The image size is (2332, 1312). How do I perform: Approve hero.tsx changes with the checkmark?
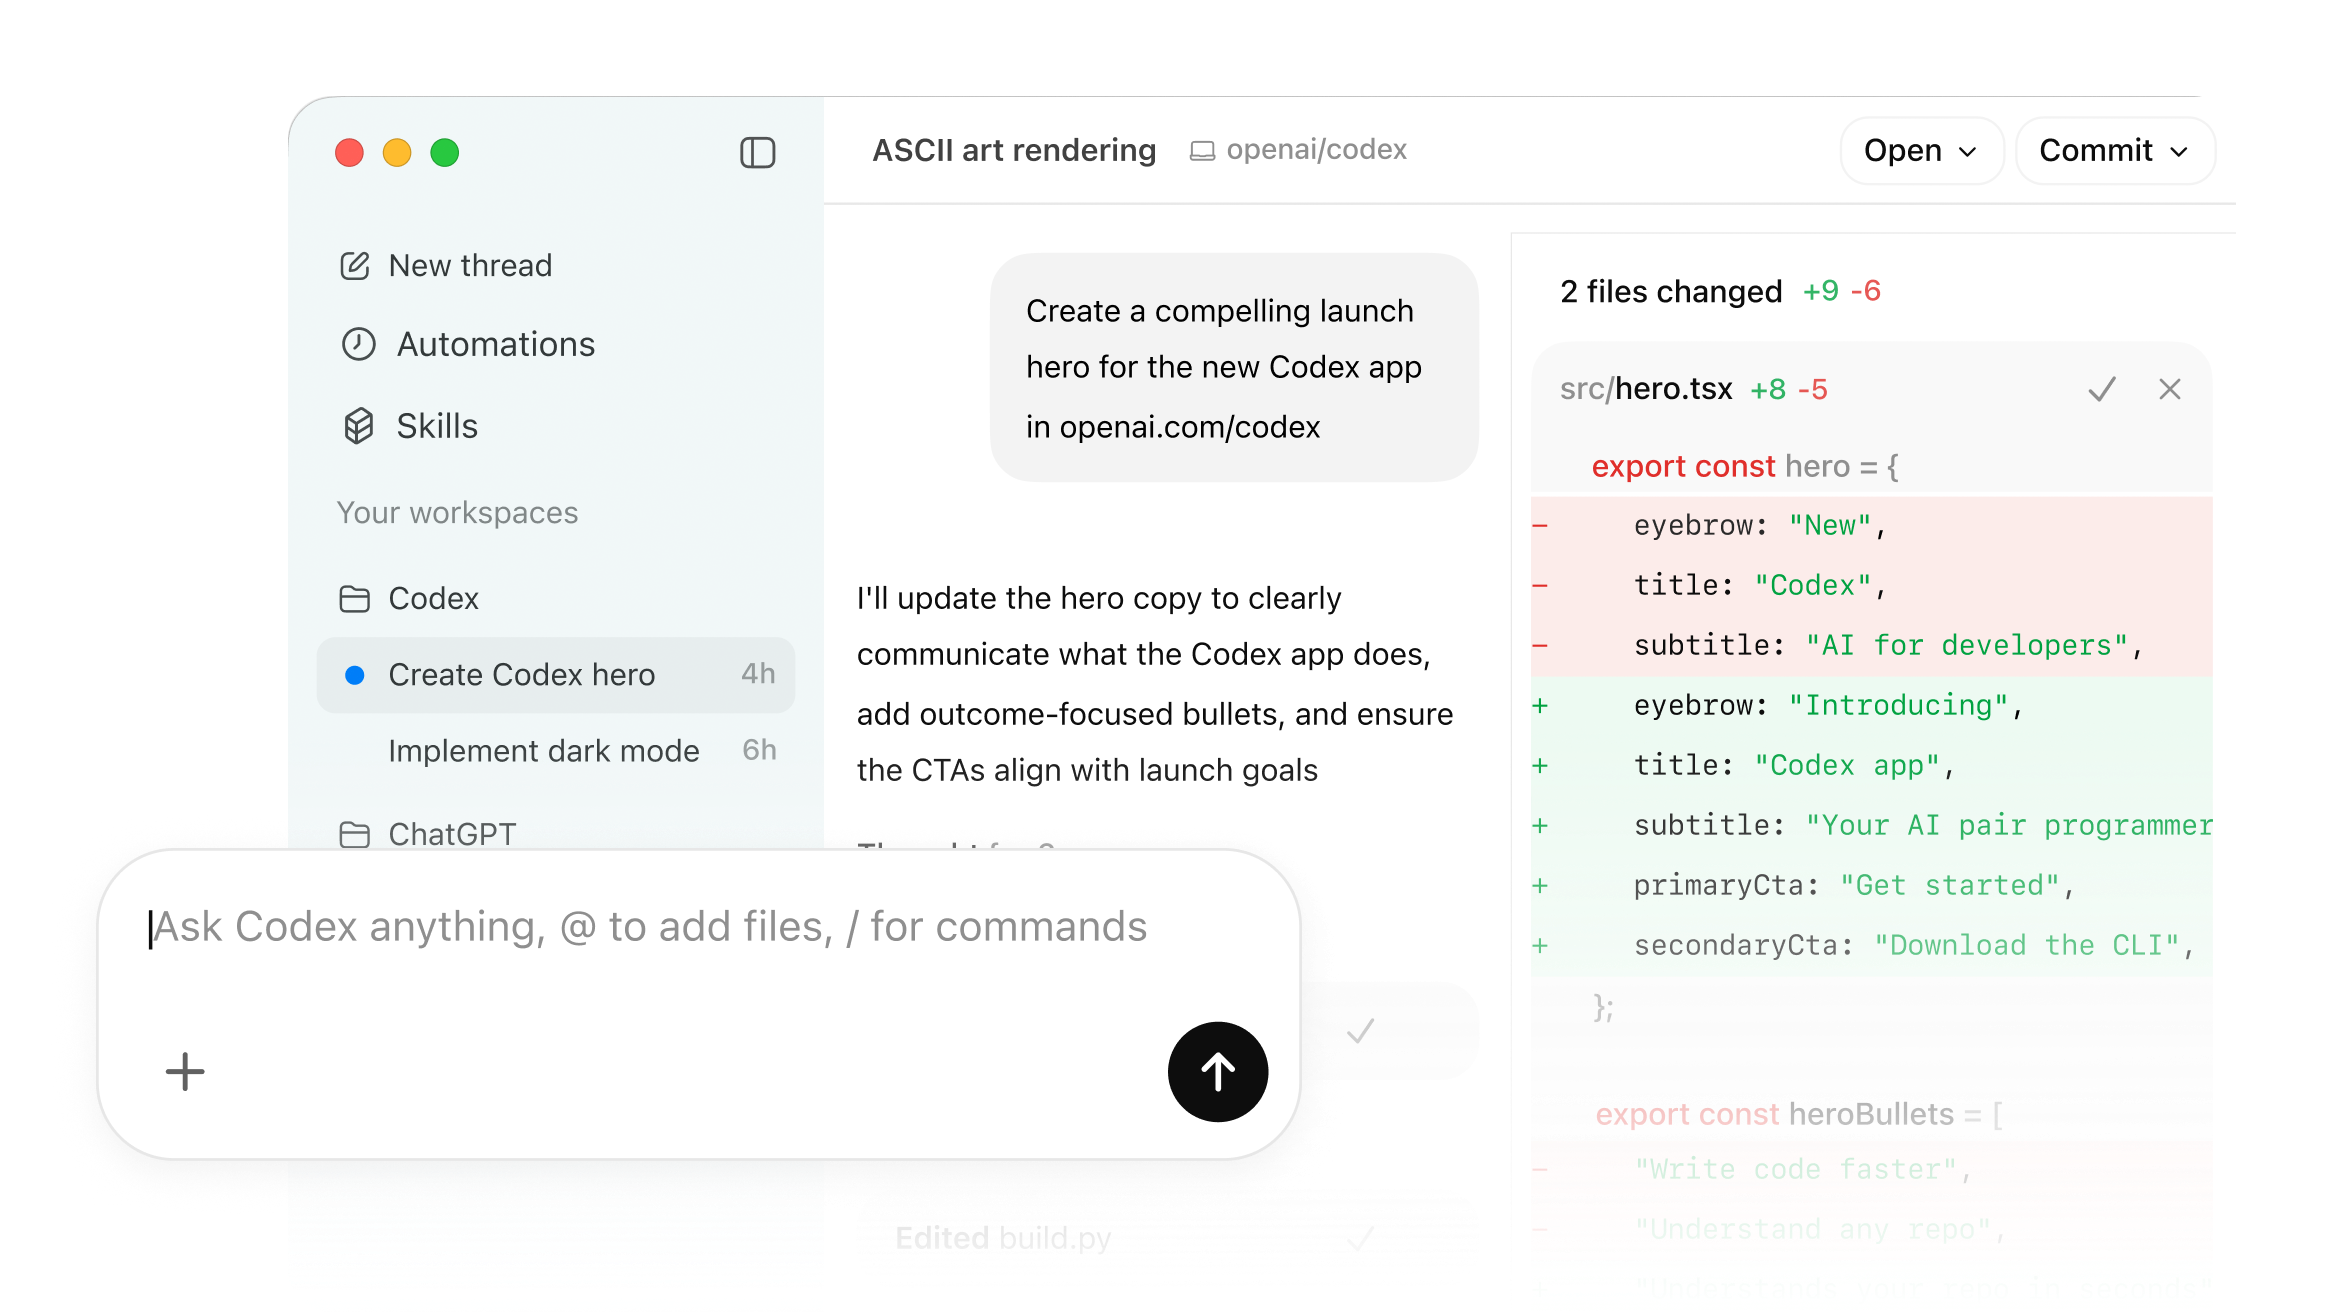(2102, 390)
